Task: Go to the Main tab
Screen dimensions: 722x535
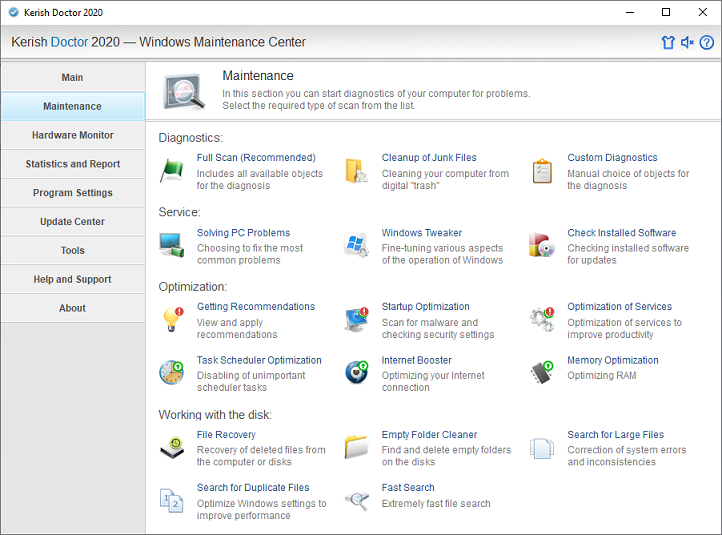Action: pyautogui.click(x=72, y=77)
